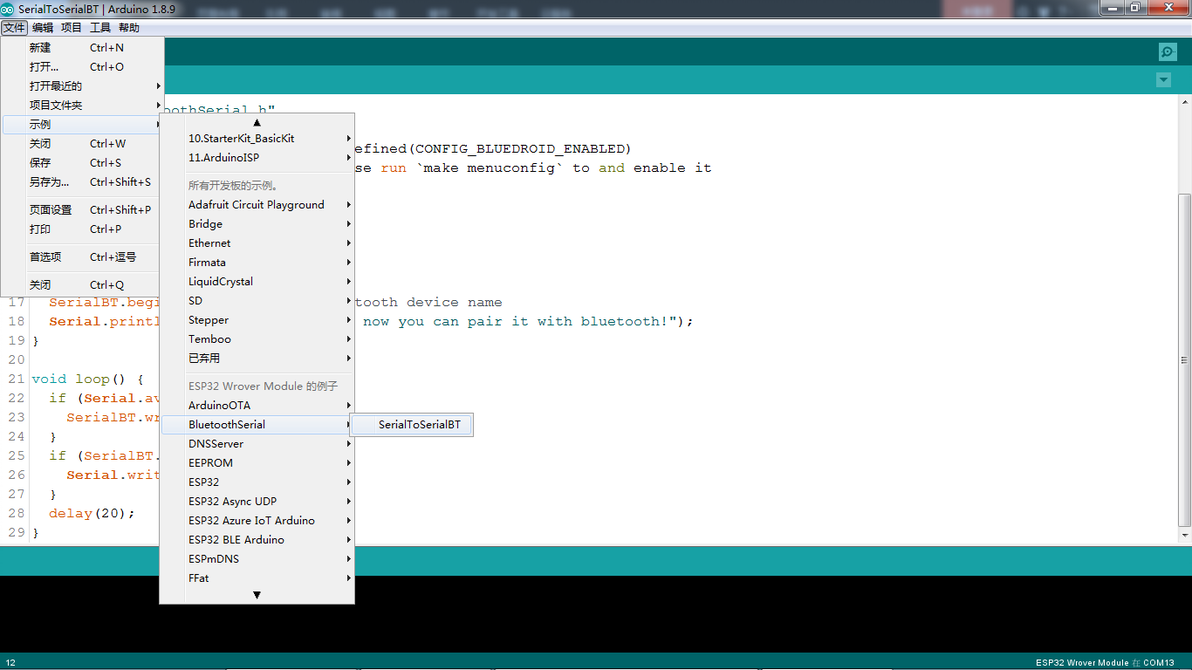The width and height of the screenshot is (1192, 670).
Task: Click the Arduino logo in title bar
Action: point(8,9)
